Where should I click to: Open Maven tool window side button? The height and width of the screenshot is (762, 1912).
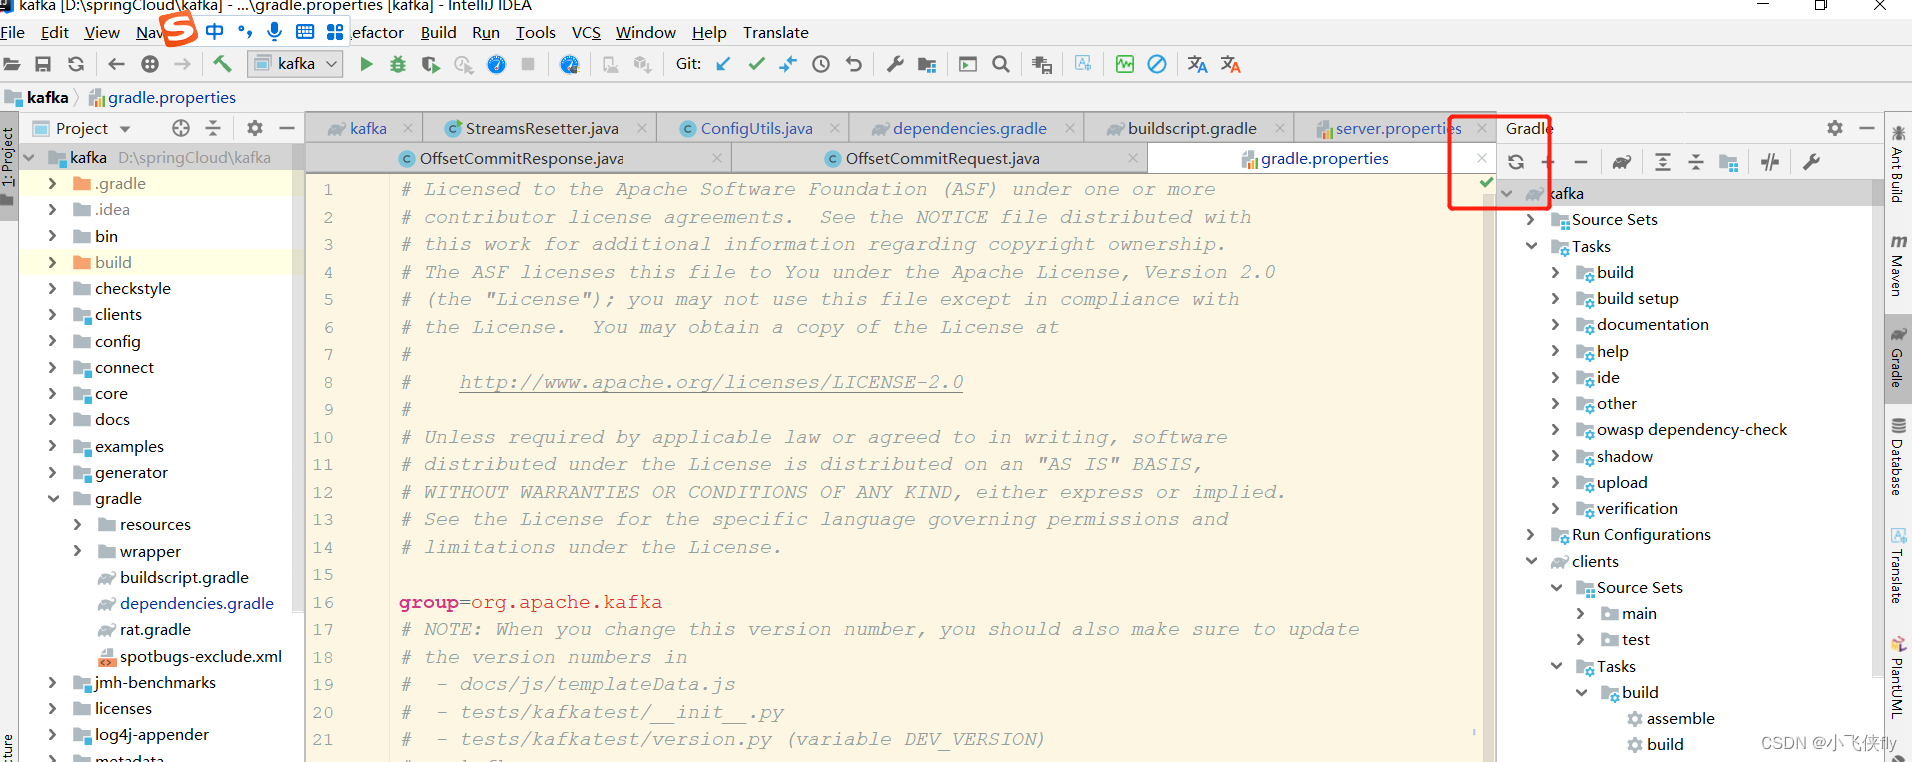click(1898, 265)
